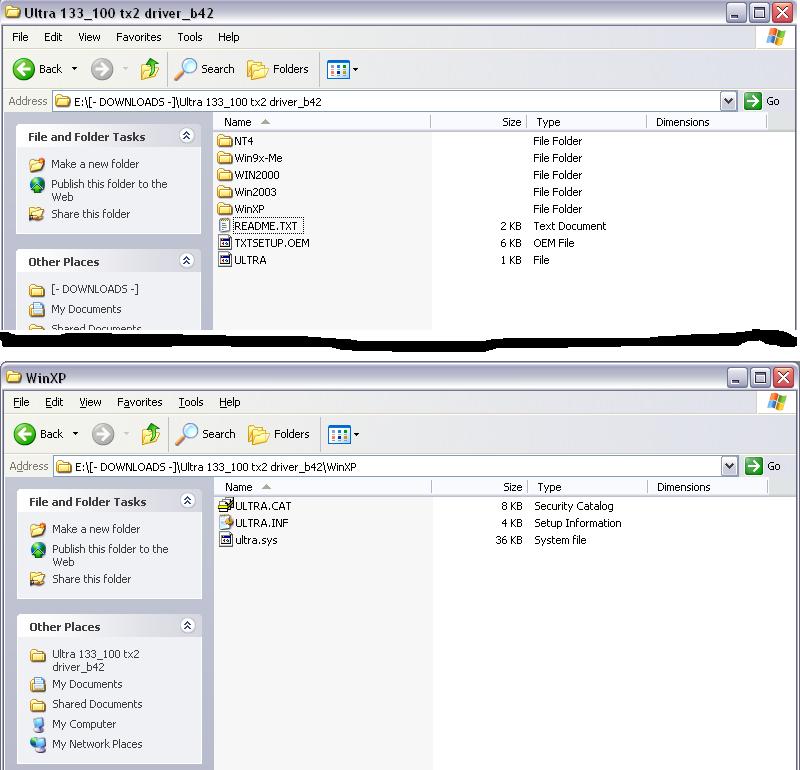Expand address bar dropdown in top window
Image resolution: width=800 pixels, height=770 pixels.
(x=729, y=102)
